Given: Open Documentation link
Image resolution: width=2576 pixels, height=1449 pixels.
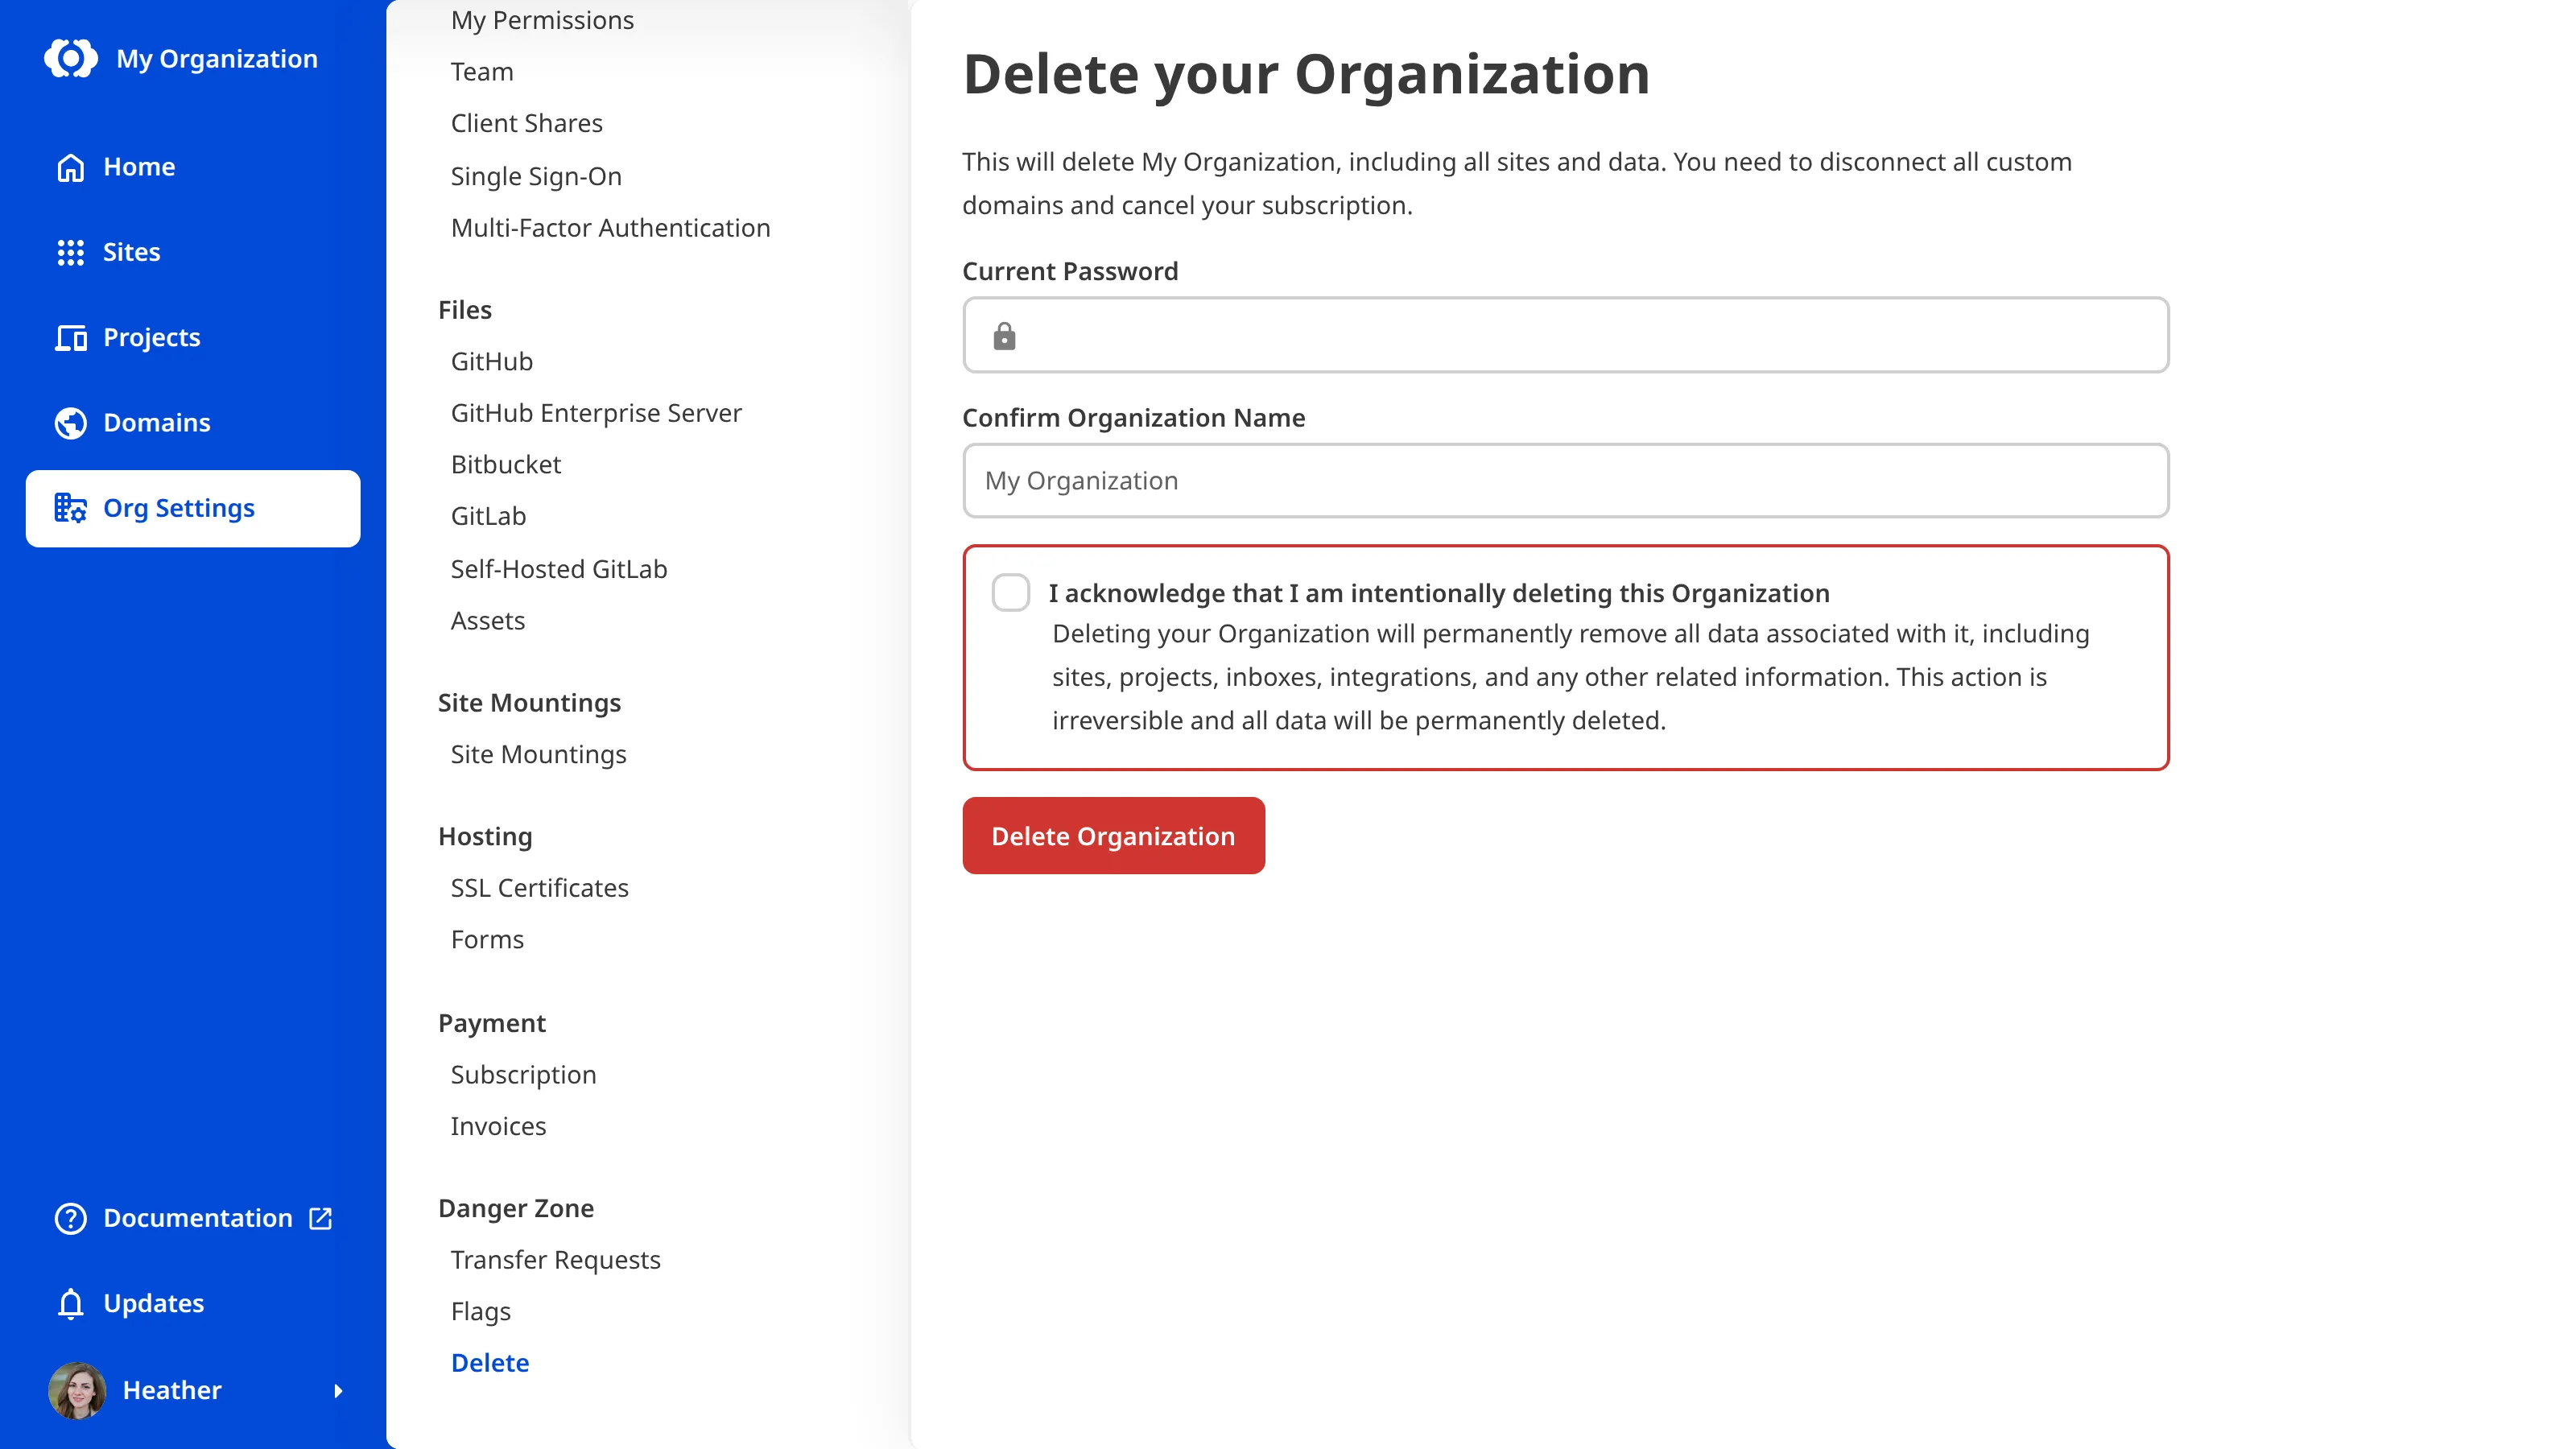Looking at the screenshot, I should click(193, 1218).
